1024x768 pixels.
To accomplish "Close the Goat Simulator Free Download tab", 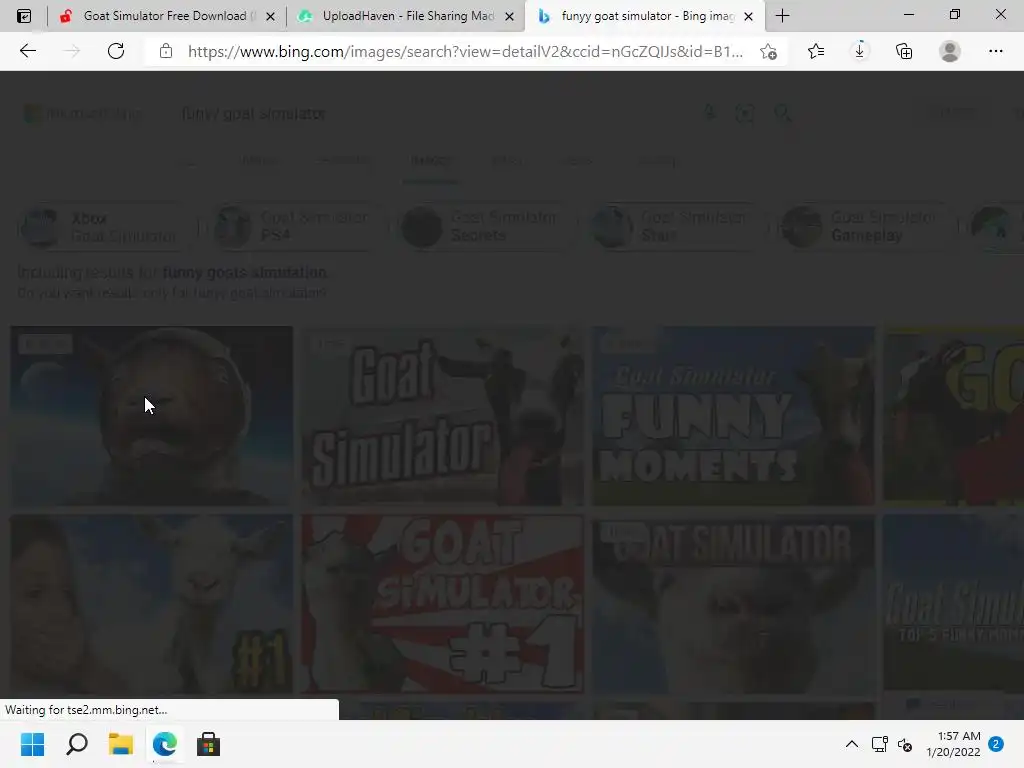I will click(270, 16).
